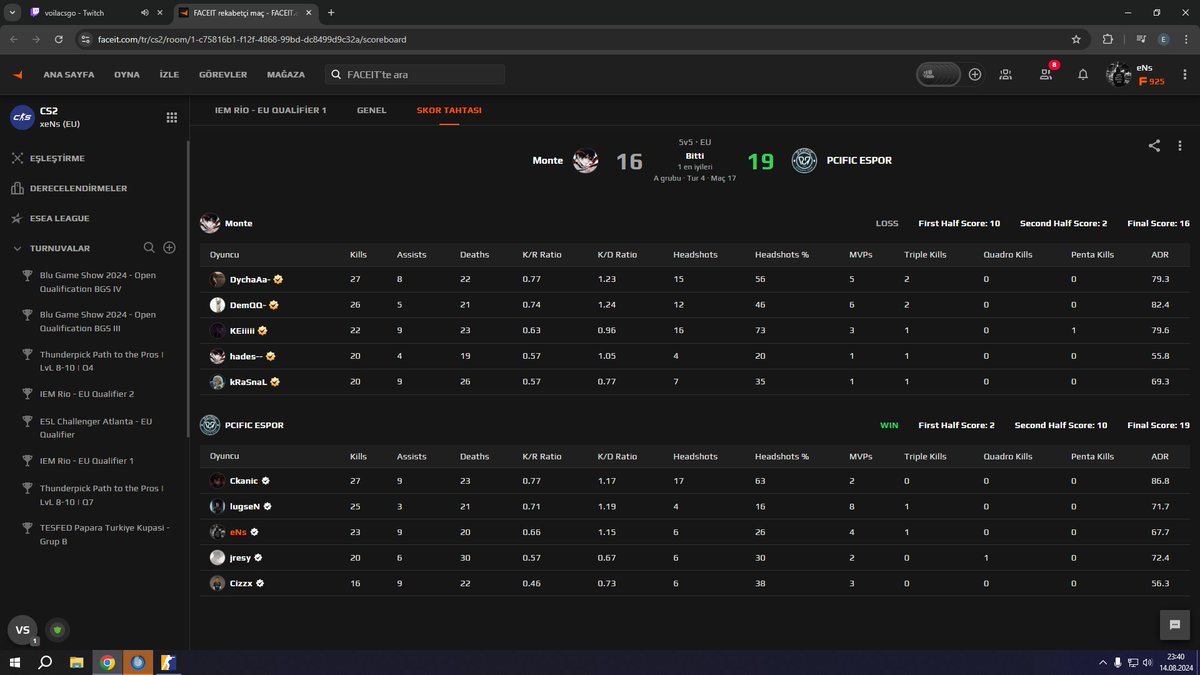Open the Chrome extensions puzzle icon
1200x675 pixels.
click(1108, 39)
